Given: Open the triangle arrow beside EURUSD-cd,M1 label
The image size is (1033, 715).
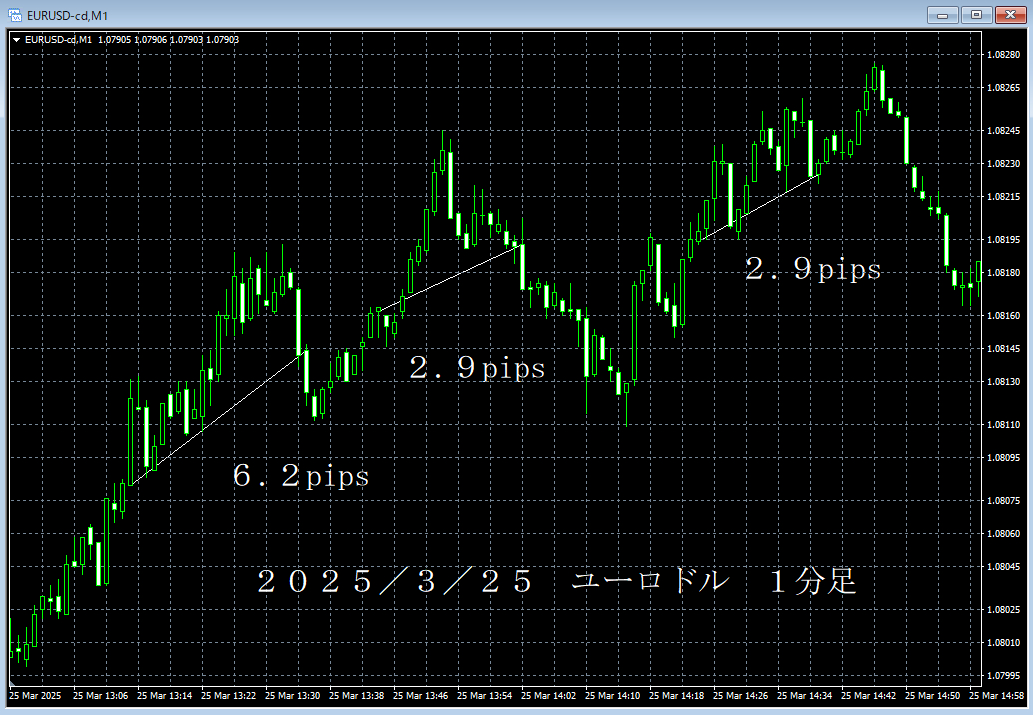Looking at the screenshot, I should pos(17,40).
